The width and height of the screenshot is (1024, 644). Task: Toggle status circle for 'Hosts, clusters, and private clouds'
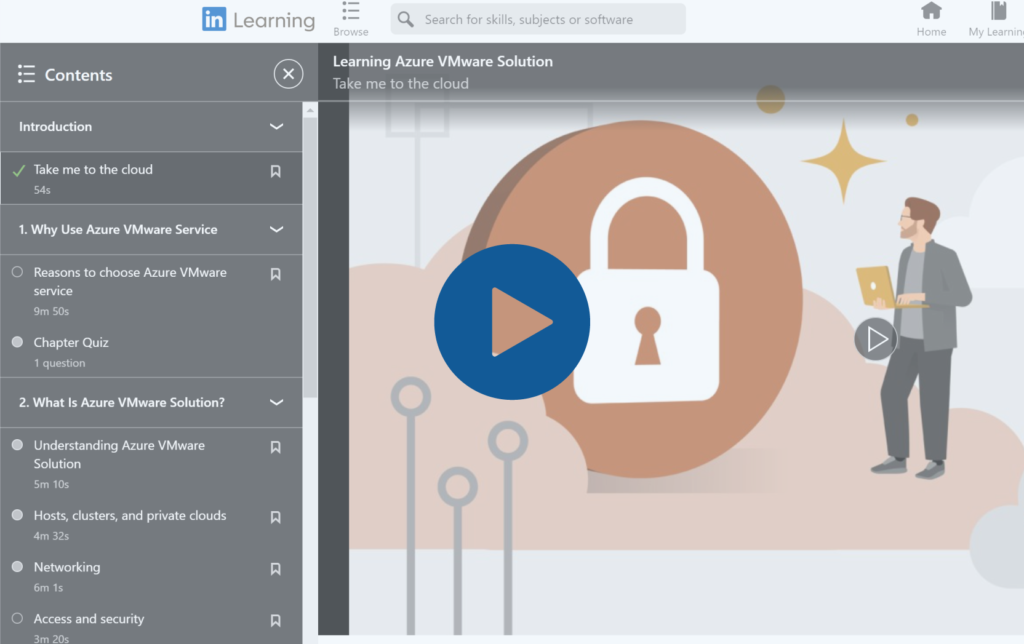pyautogui.click(x=18, y=515)
